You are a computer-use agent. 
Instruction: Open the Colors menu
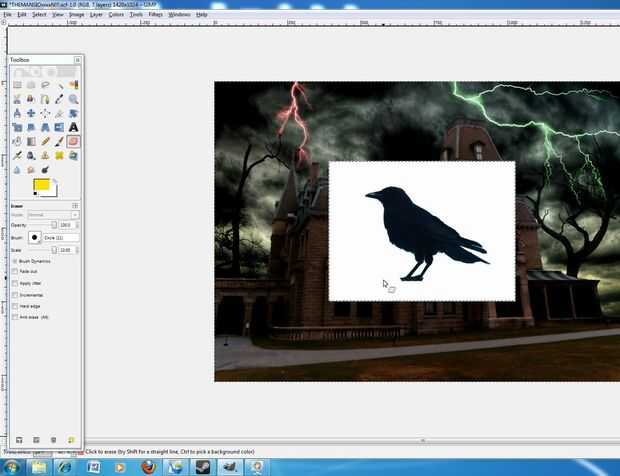116,14
